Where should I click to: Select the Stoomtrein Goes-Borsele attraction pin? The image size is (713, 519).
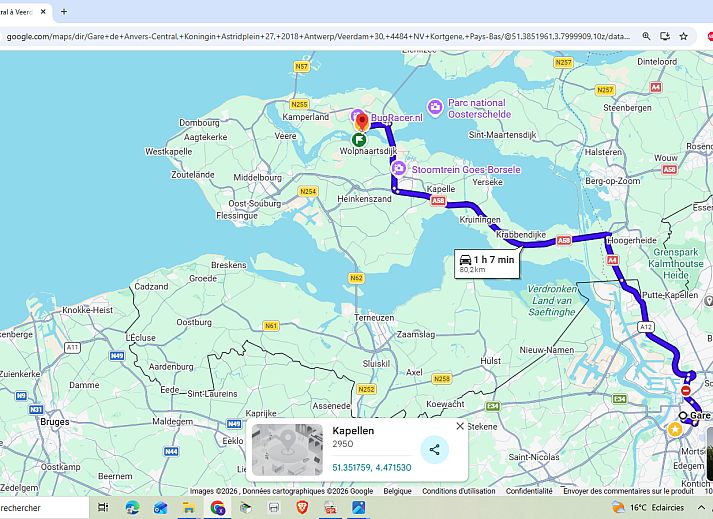(x=399, y=170)
